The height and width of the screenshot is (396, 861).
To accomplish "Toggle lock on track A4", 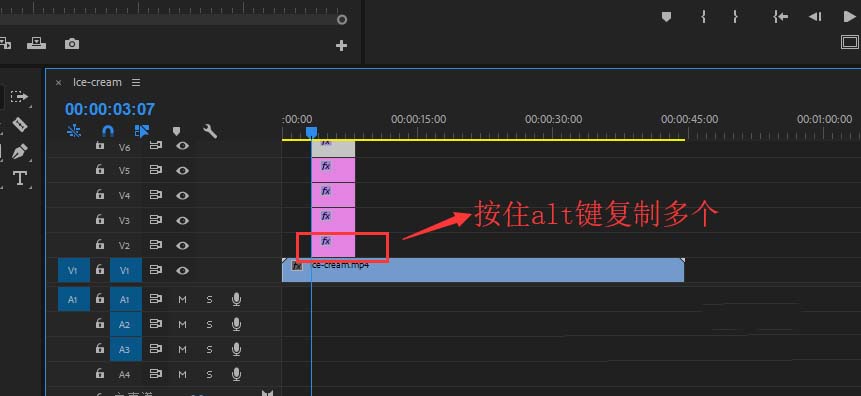I will (x=99, y=374).
